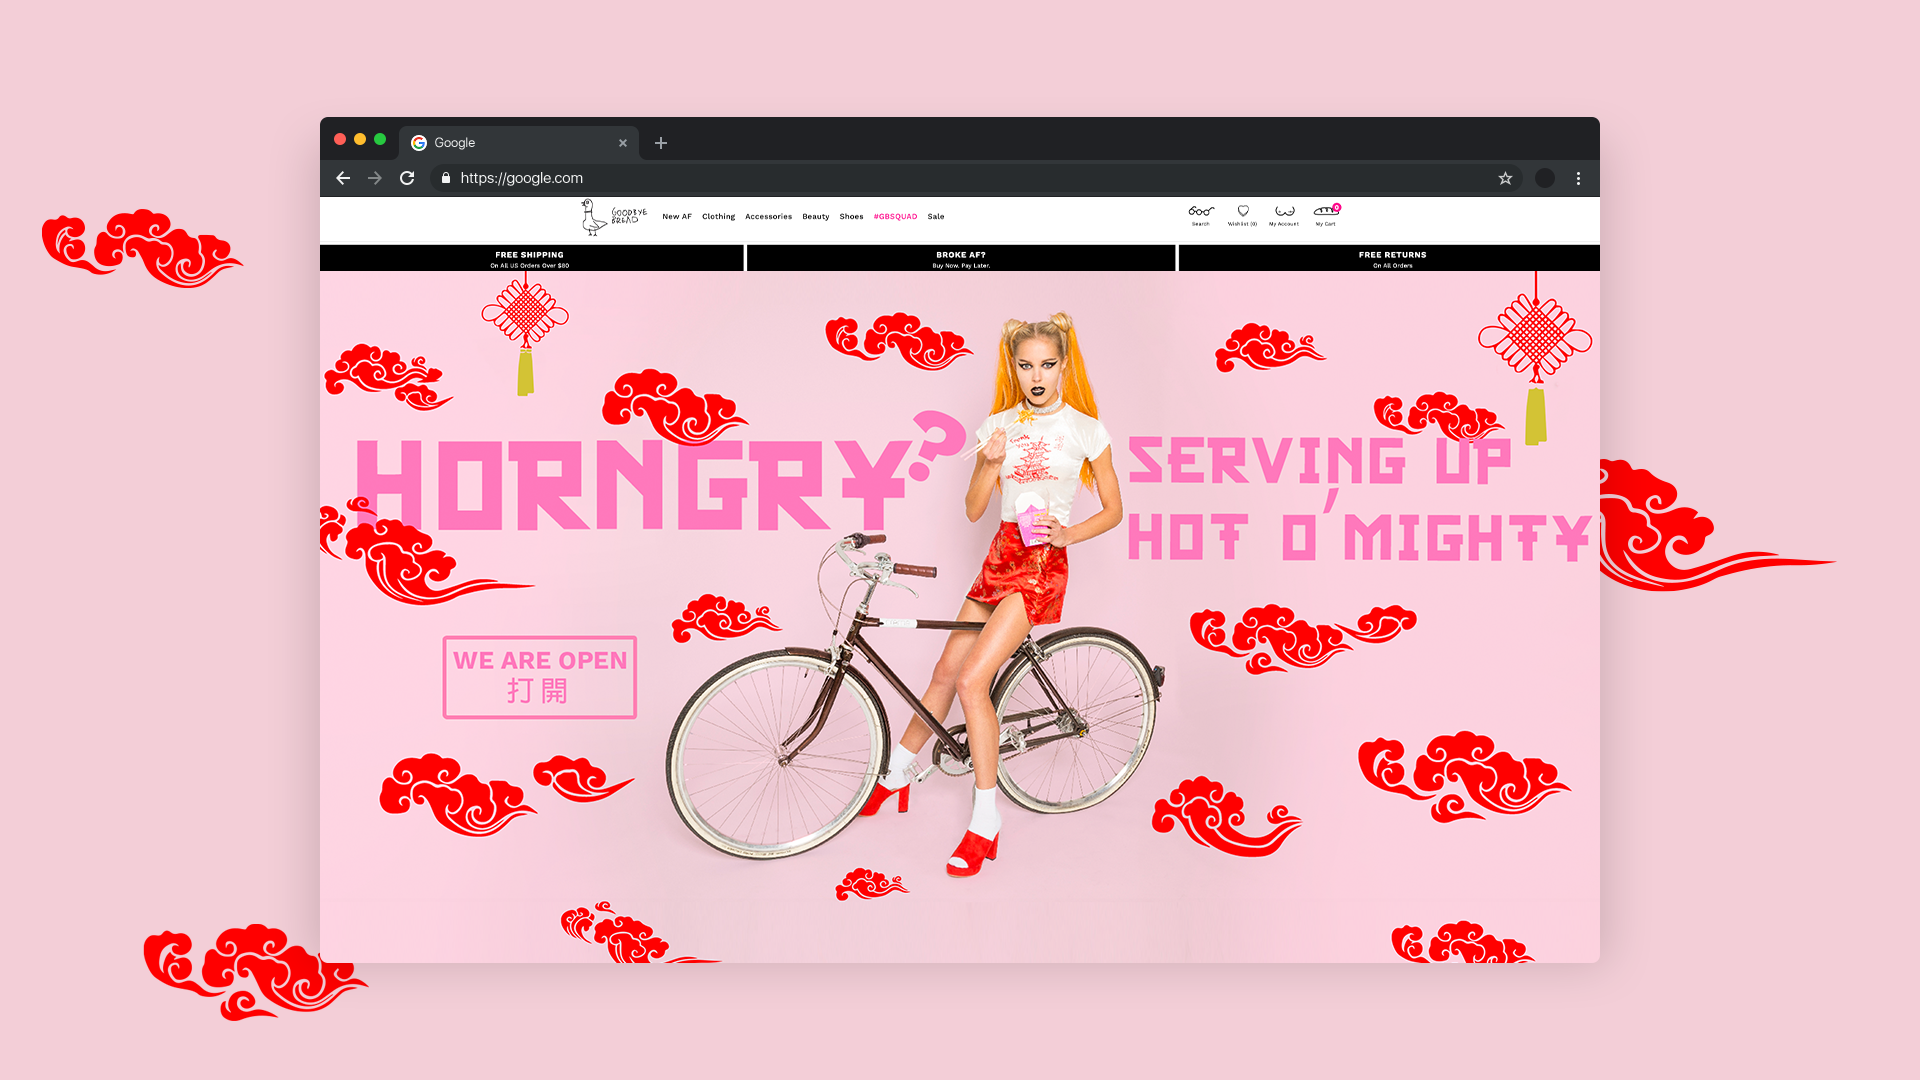The image size is (1920, 1080).
Task: Close the Google tab
Action: click(x=623, y=143)
